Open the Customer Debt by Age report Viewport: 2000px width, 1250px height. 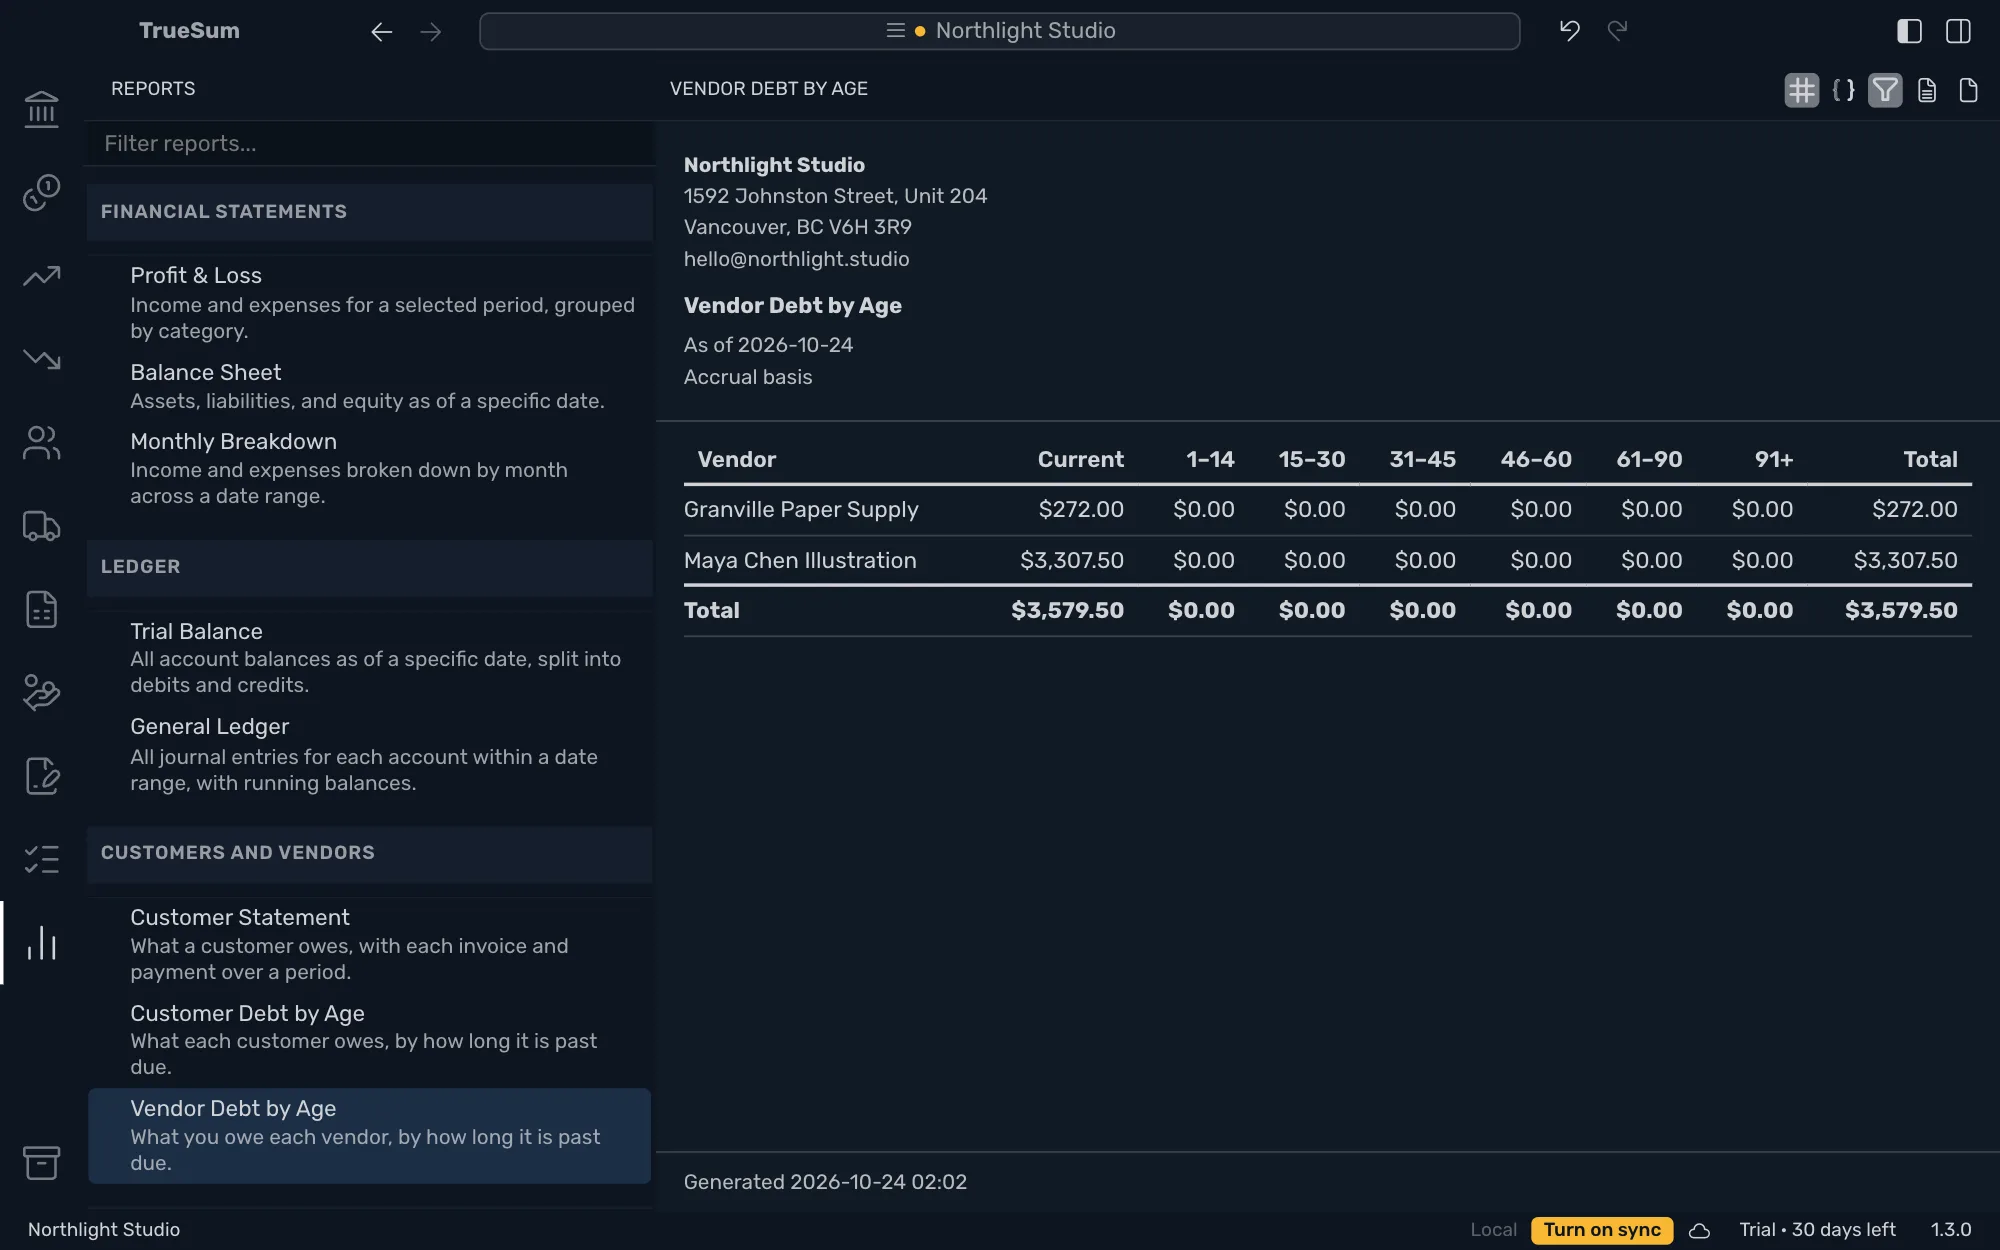(x=370, y=1039)
